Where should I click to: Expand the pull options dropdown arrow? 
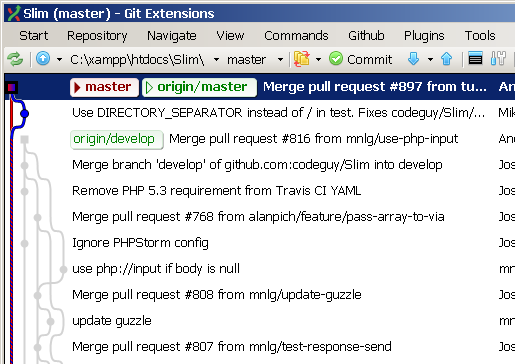(430, 60)
